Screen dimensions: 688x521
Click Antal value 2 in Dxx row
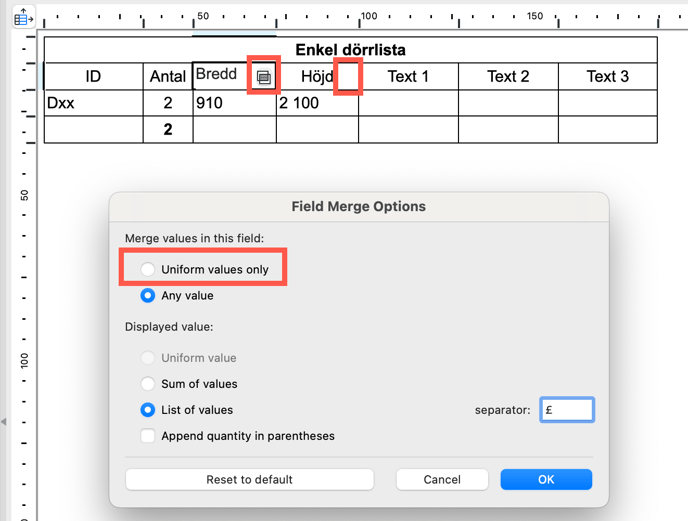(168, 103)
